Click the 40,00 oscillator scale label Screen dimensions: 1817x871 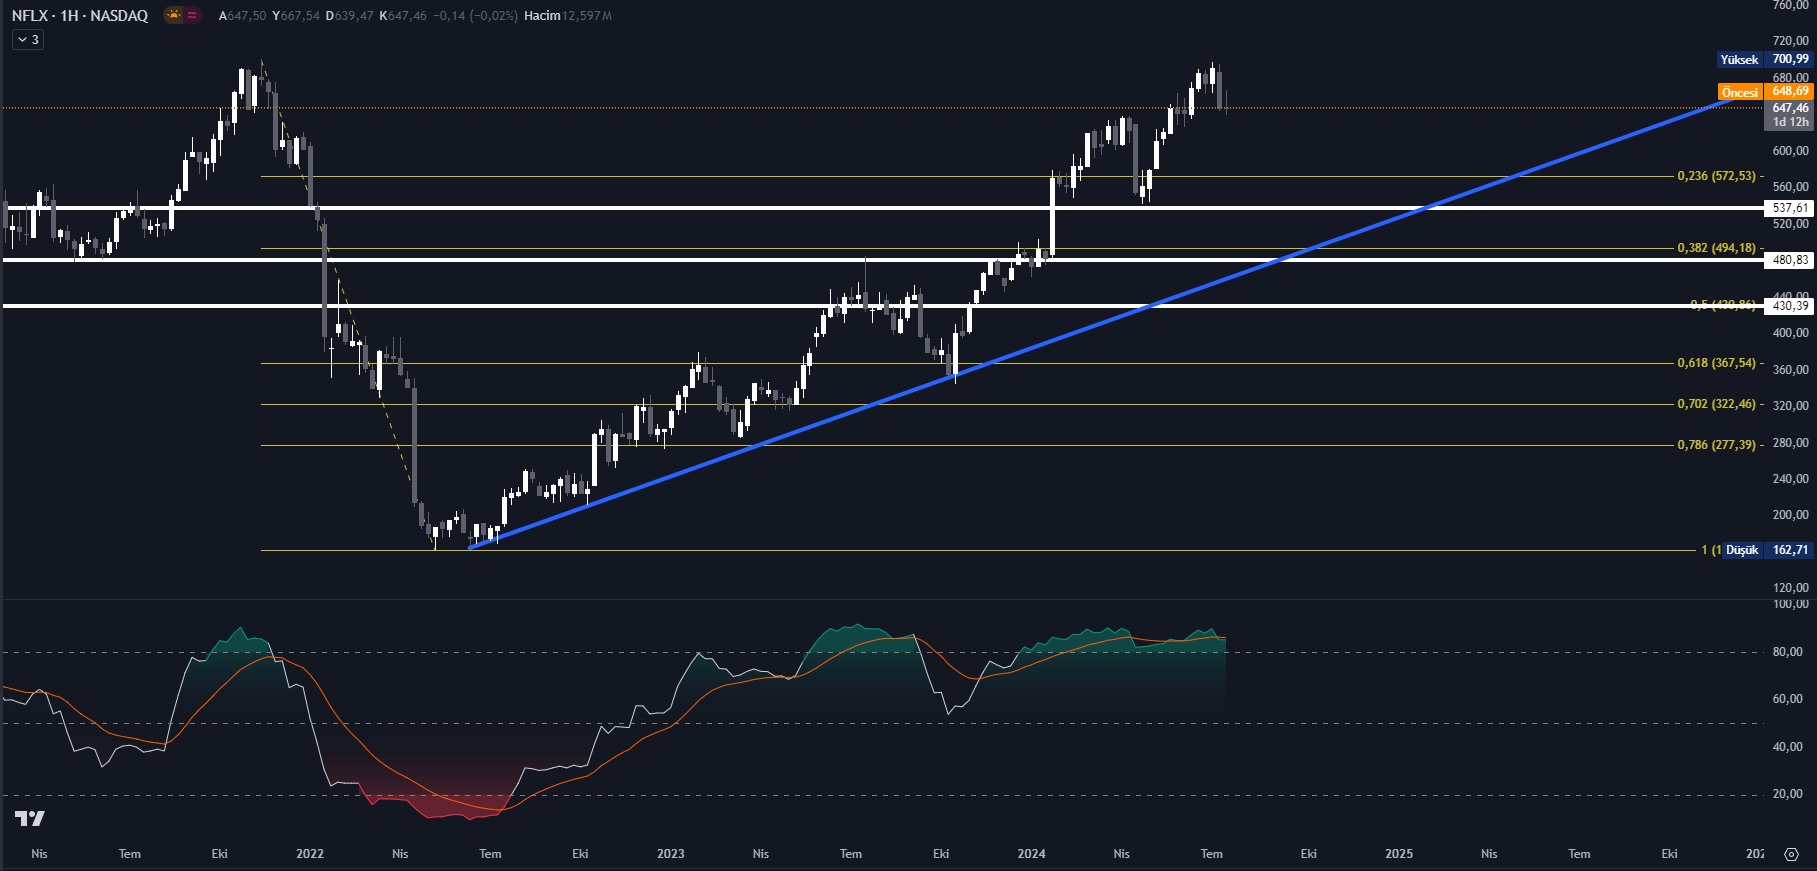click(x=1788, y=747)
